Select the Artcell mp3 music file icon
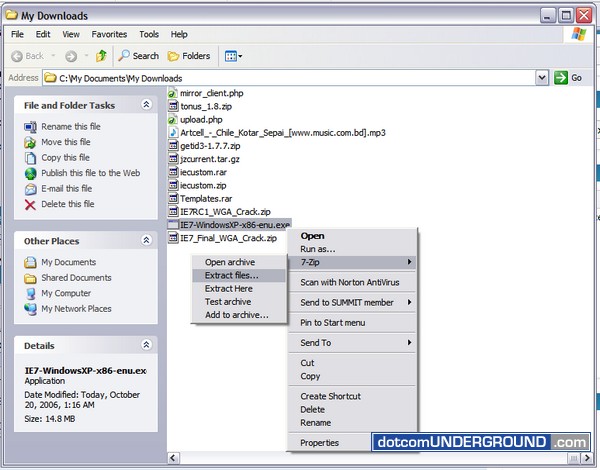This screenshot has height=470, width=600. coord(173,132)
